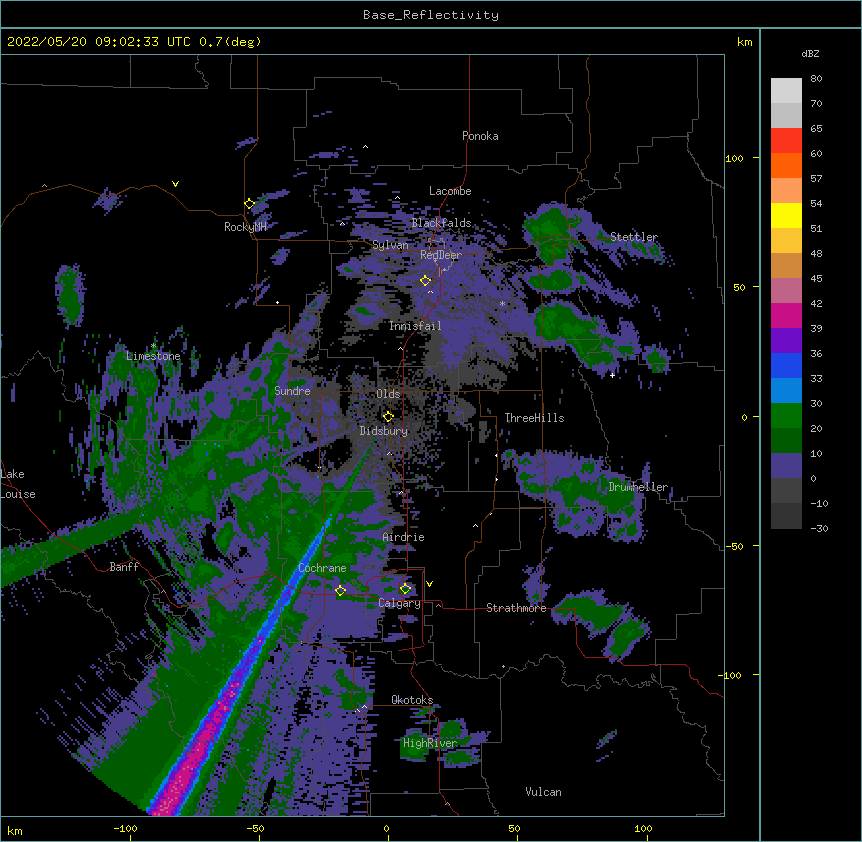This screenshot has height=842, width=862.
Task: Click the Stettler label
Action: pos(634,237)
